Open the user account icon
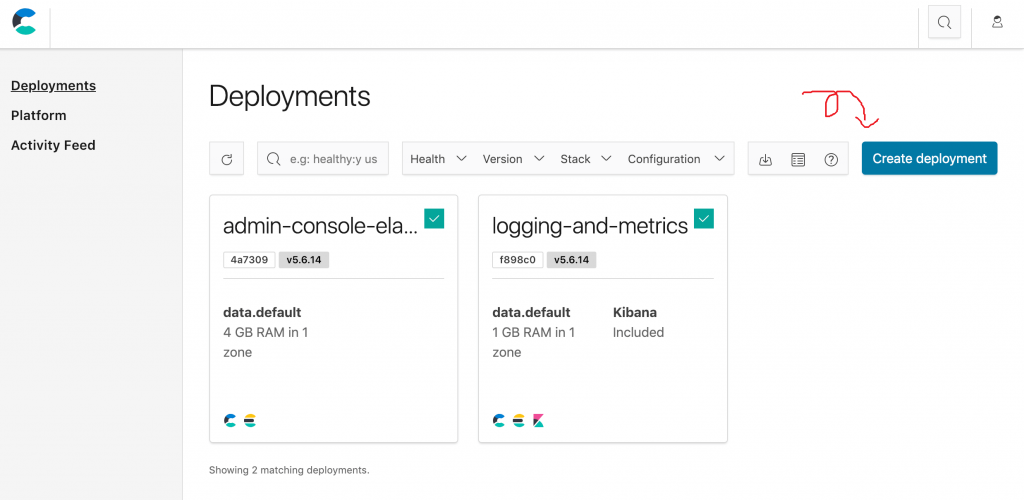This screenshot has height=500, width=1024. tap(997, 22)
